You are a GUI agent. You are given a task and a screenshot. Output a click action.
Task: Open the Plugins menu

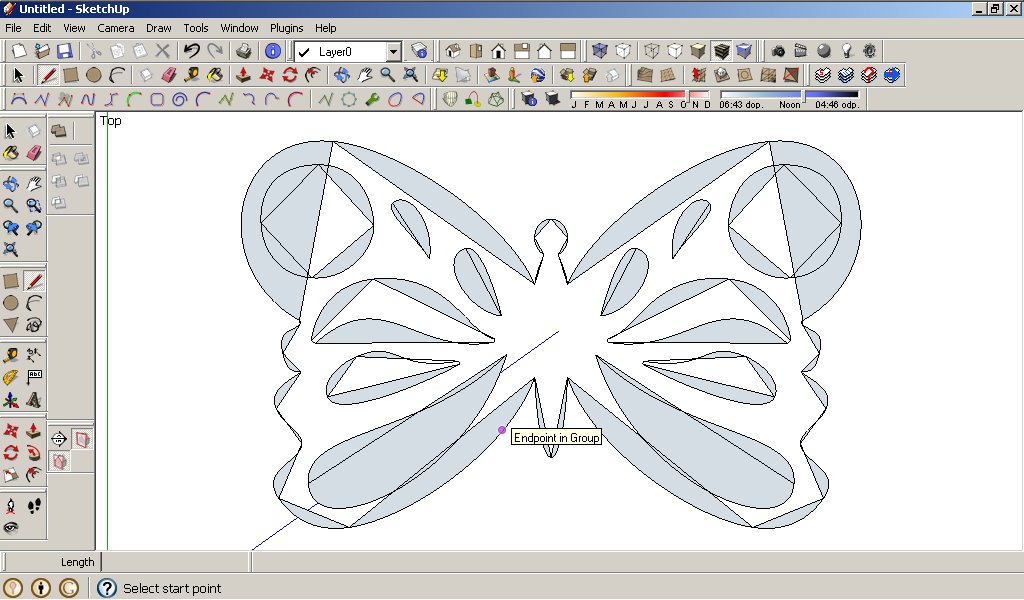pyautogui.click(x=287, y=28)
